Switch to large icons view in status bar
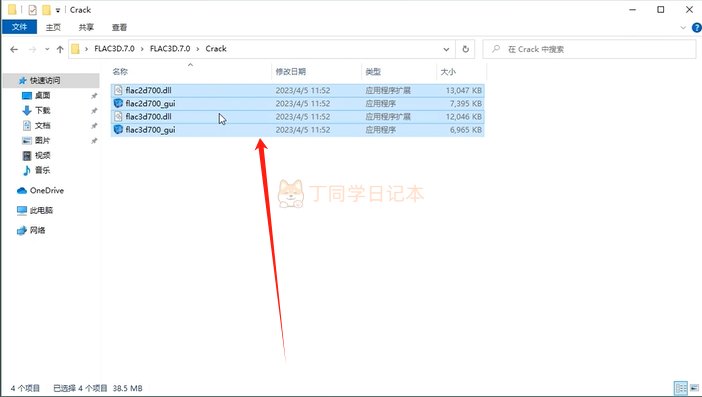This screenshot has height=397, width=702. 694,388
